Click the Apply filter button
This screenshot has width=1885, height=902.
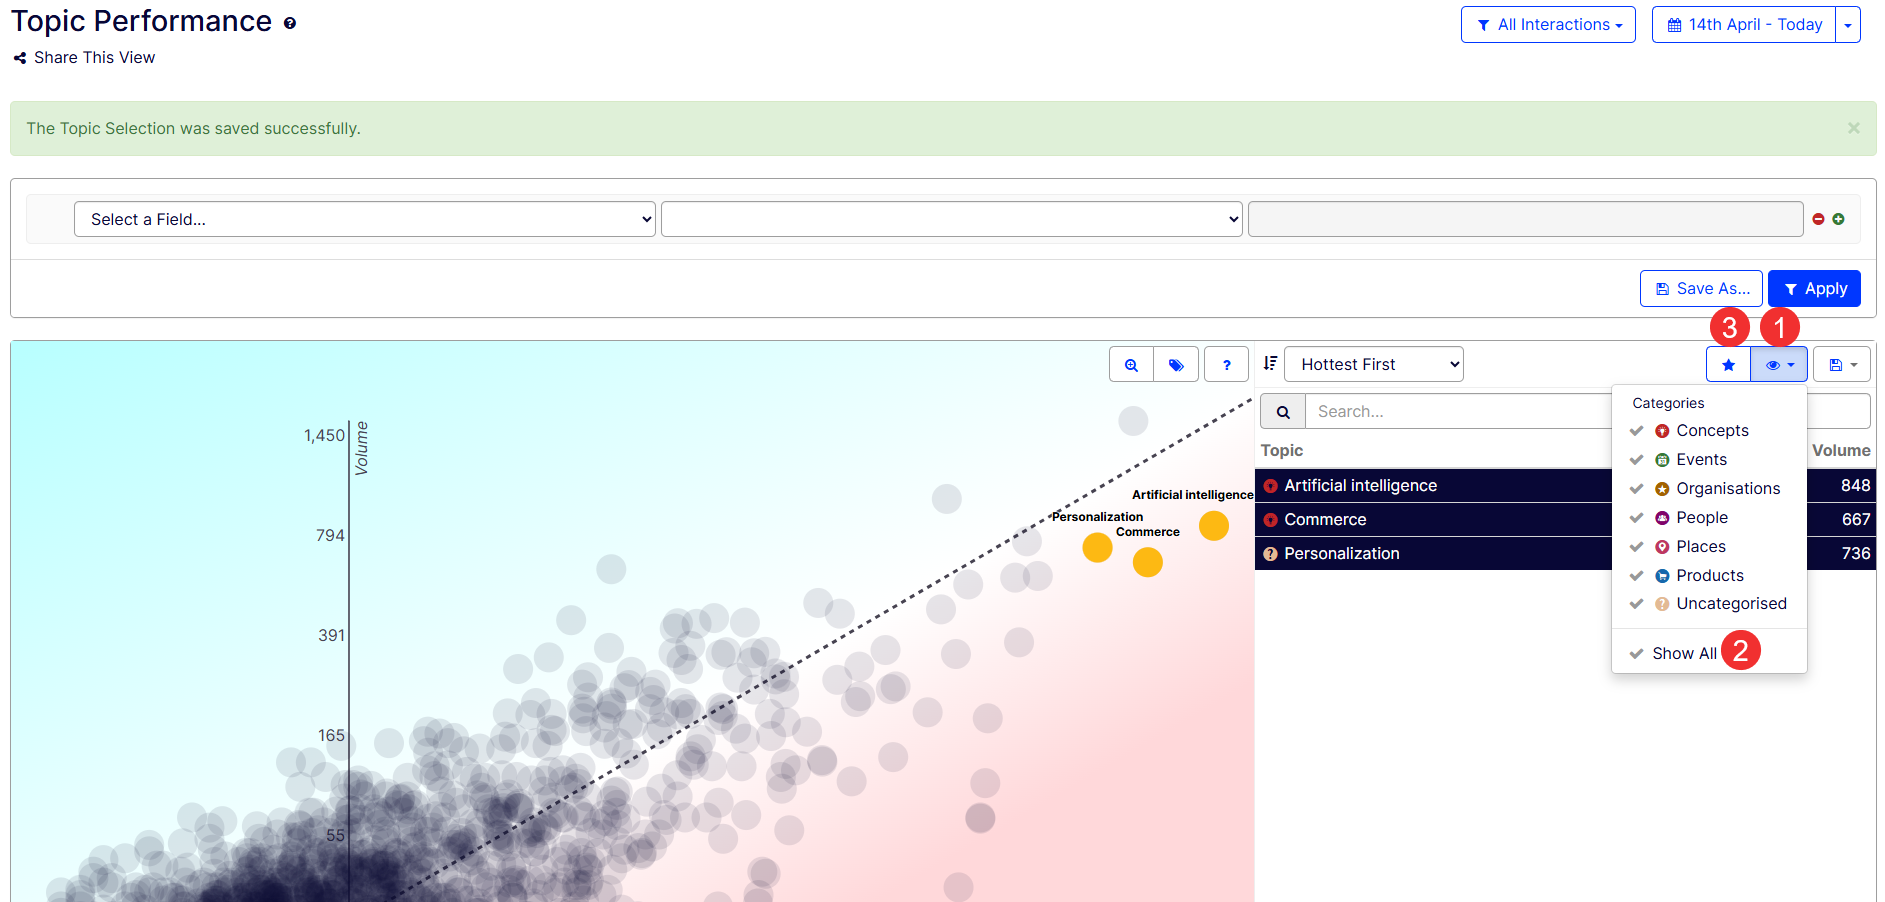pyautogui.click(x=1814, y=289)
